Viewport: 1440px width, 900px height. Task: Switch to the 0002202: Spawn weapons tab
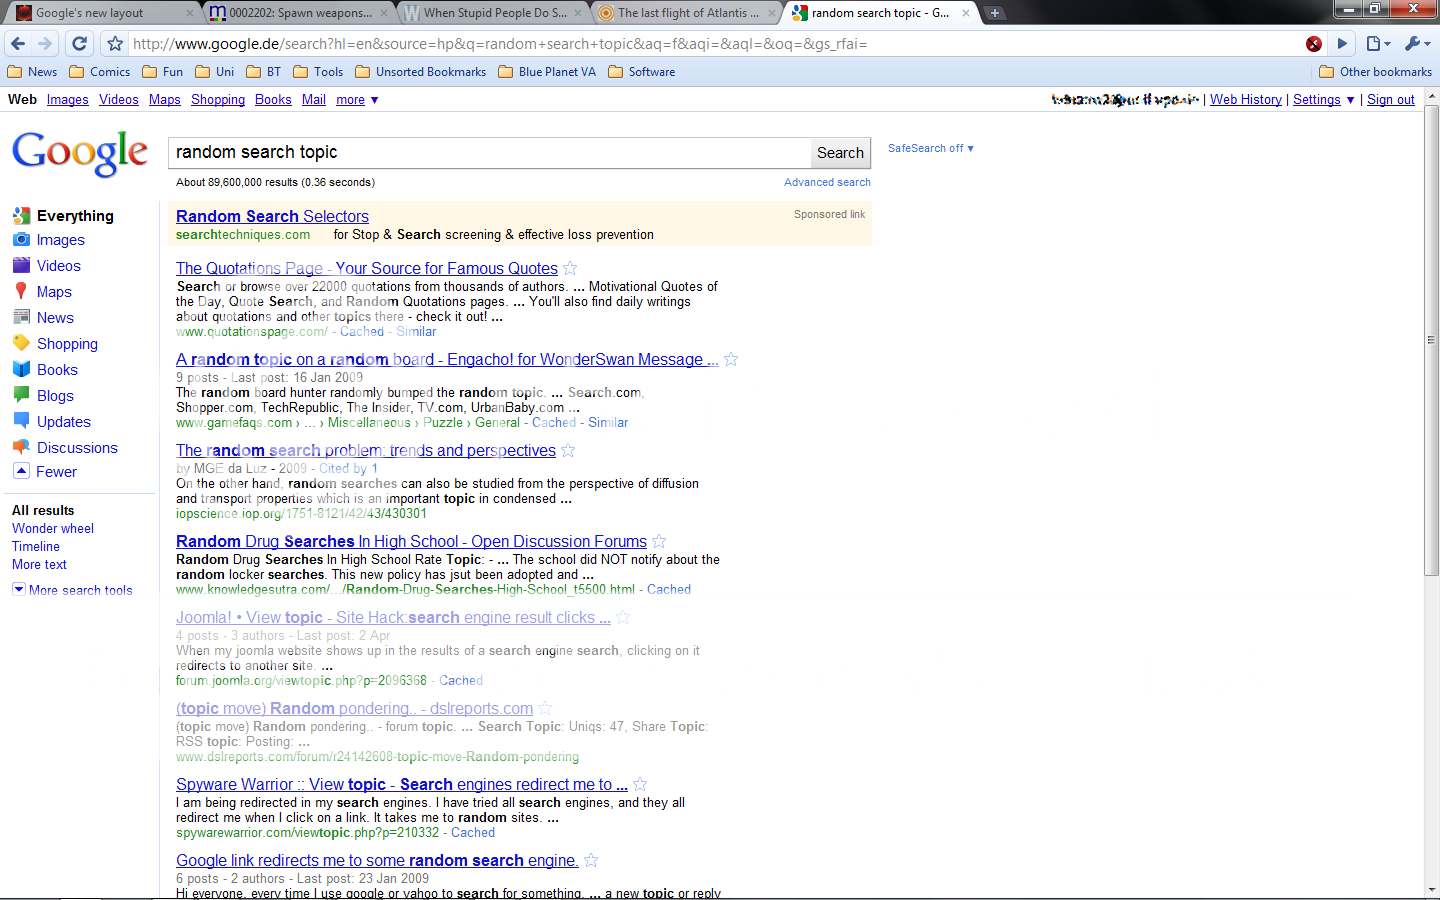[298, 13]
